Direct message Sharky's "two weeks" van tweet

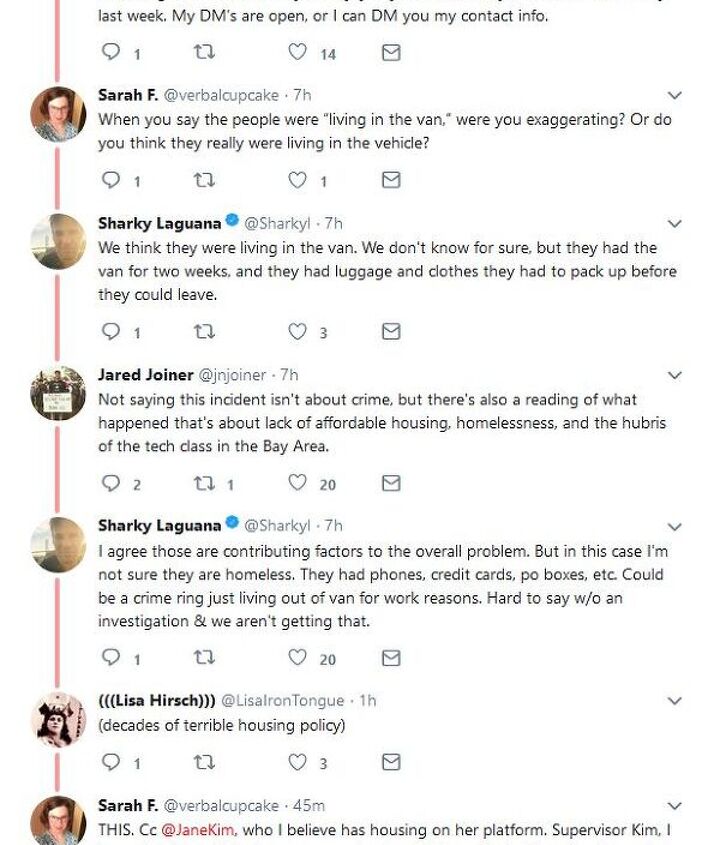(x=392, y=332)
